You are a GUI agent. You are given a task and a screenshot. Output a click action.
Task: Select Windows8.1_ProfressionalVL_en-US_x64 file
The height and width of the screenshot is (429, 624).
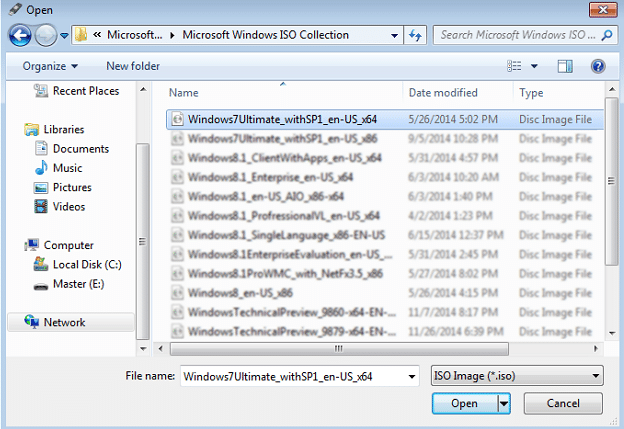384,216
